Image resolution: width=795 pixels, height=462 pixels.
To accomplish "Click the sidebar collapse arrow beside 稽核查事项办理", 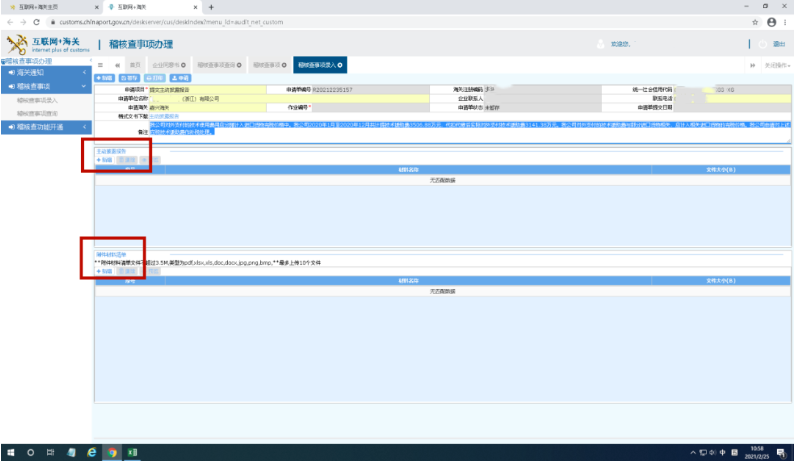I will [x=90, y=61].
